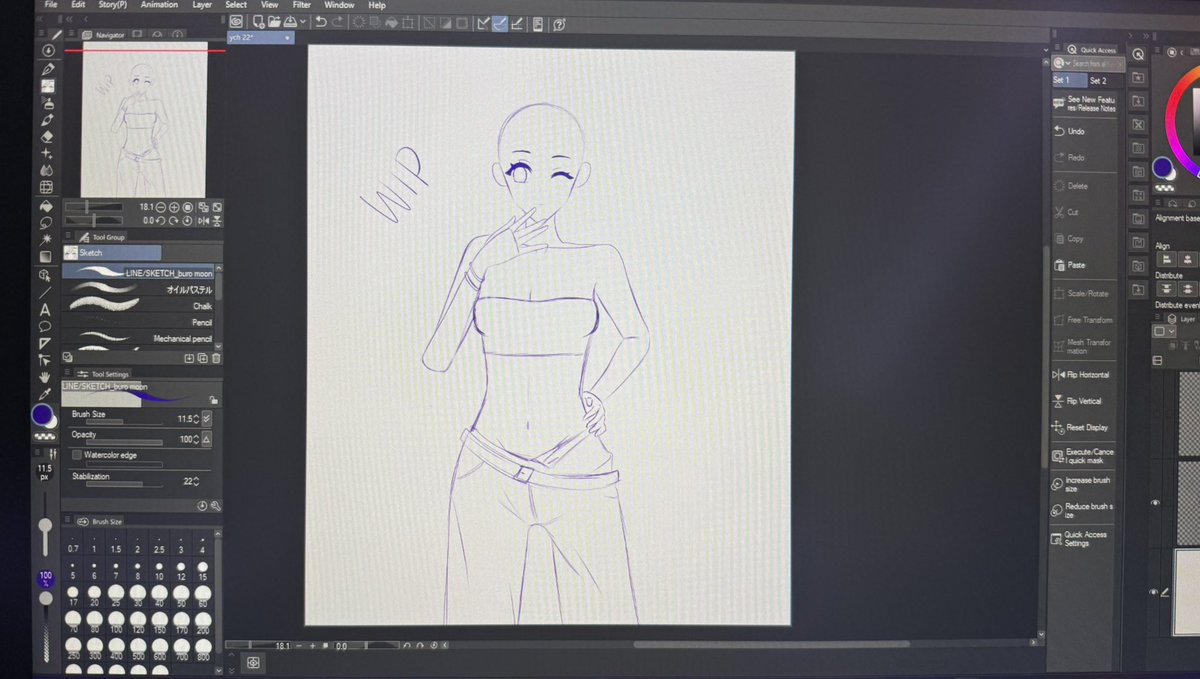Delete sub tool via trash icon
Screen dimensions: 1200x679
217,357
